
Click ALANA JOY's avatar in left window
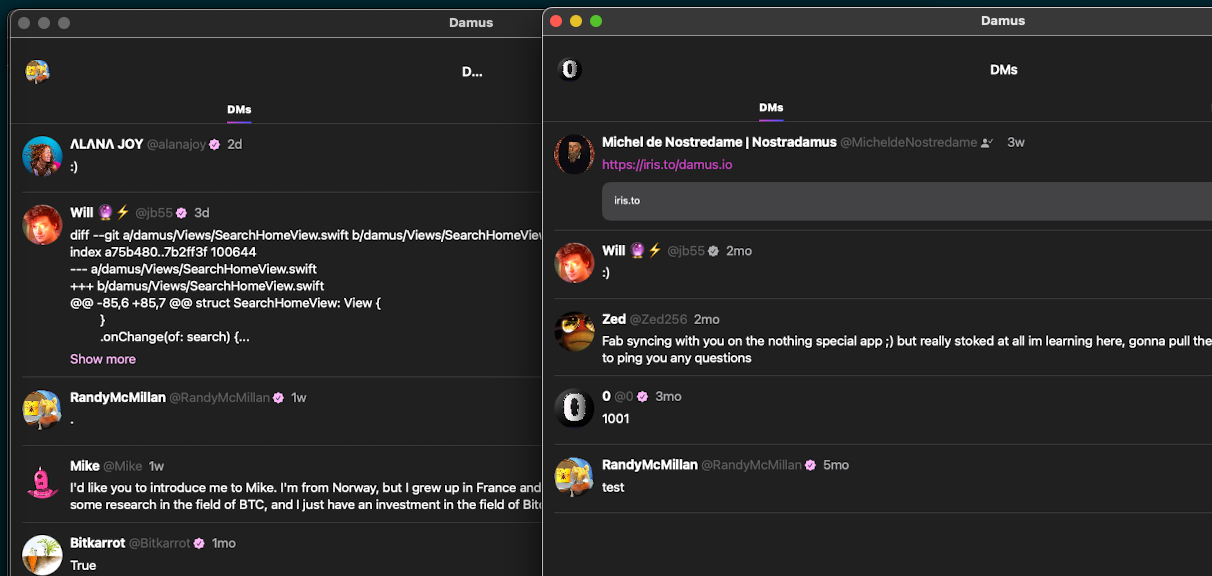[x=42, y=156]
